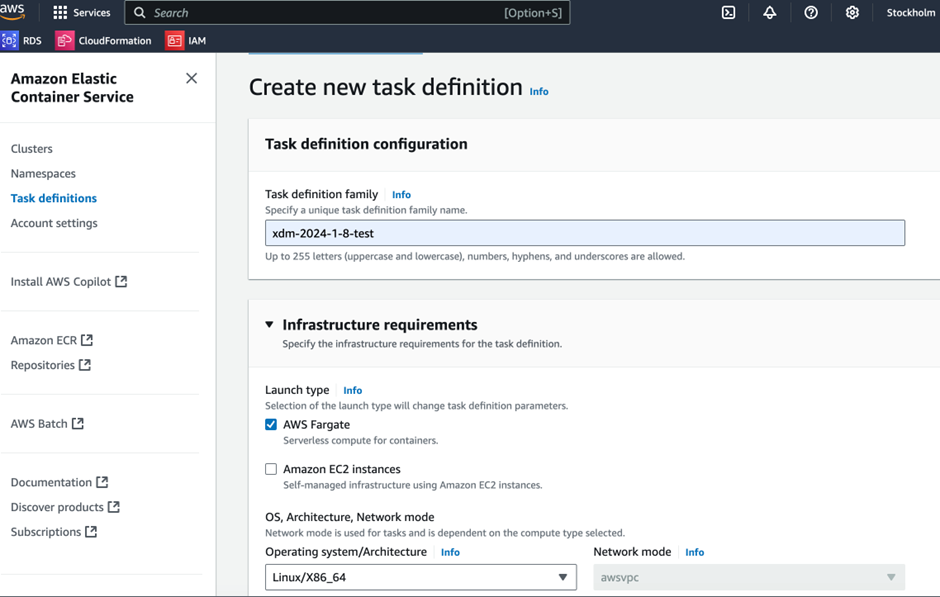This screenshot has height=597, width=940.
Task: Focus the AWS console search box
Action: click(347, 13)
